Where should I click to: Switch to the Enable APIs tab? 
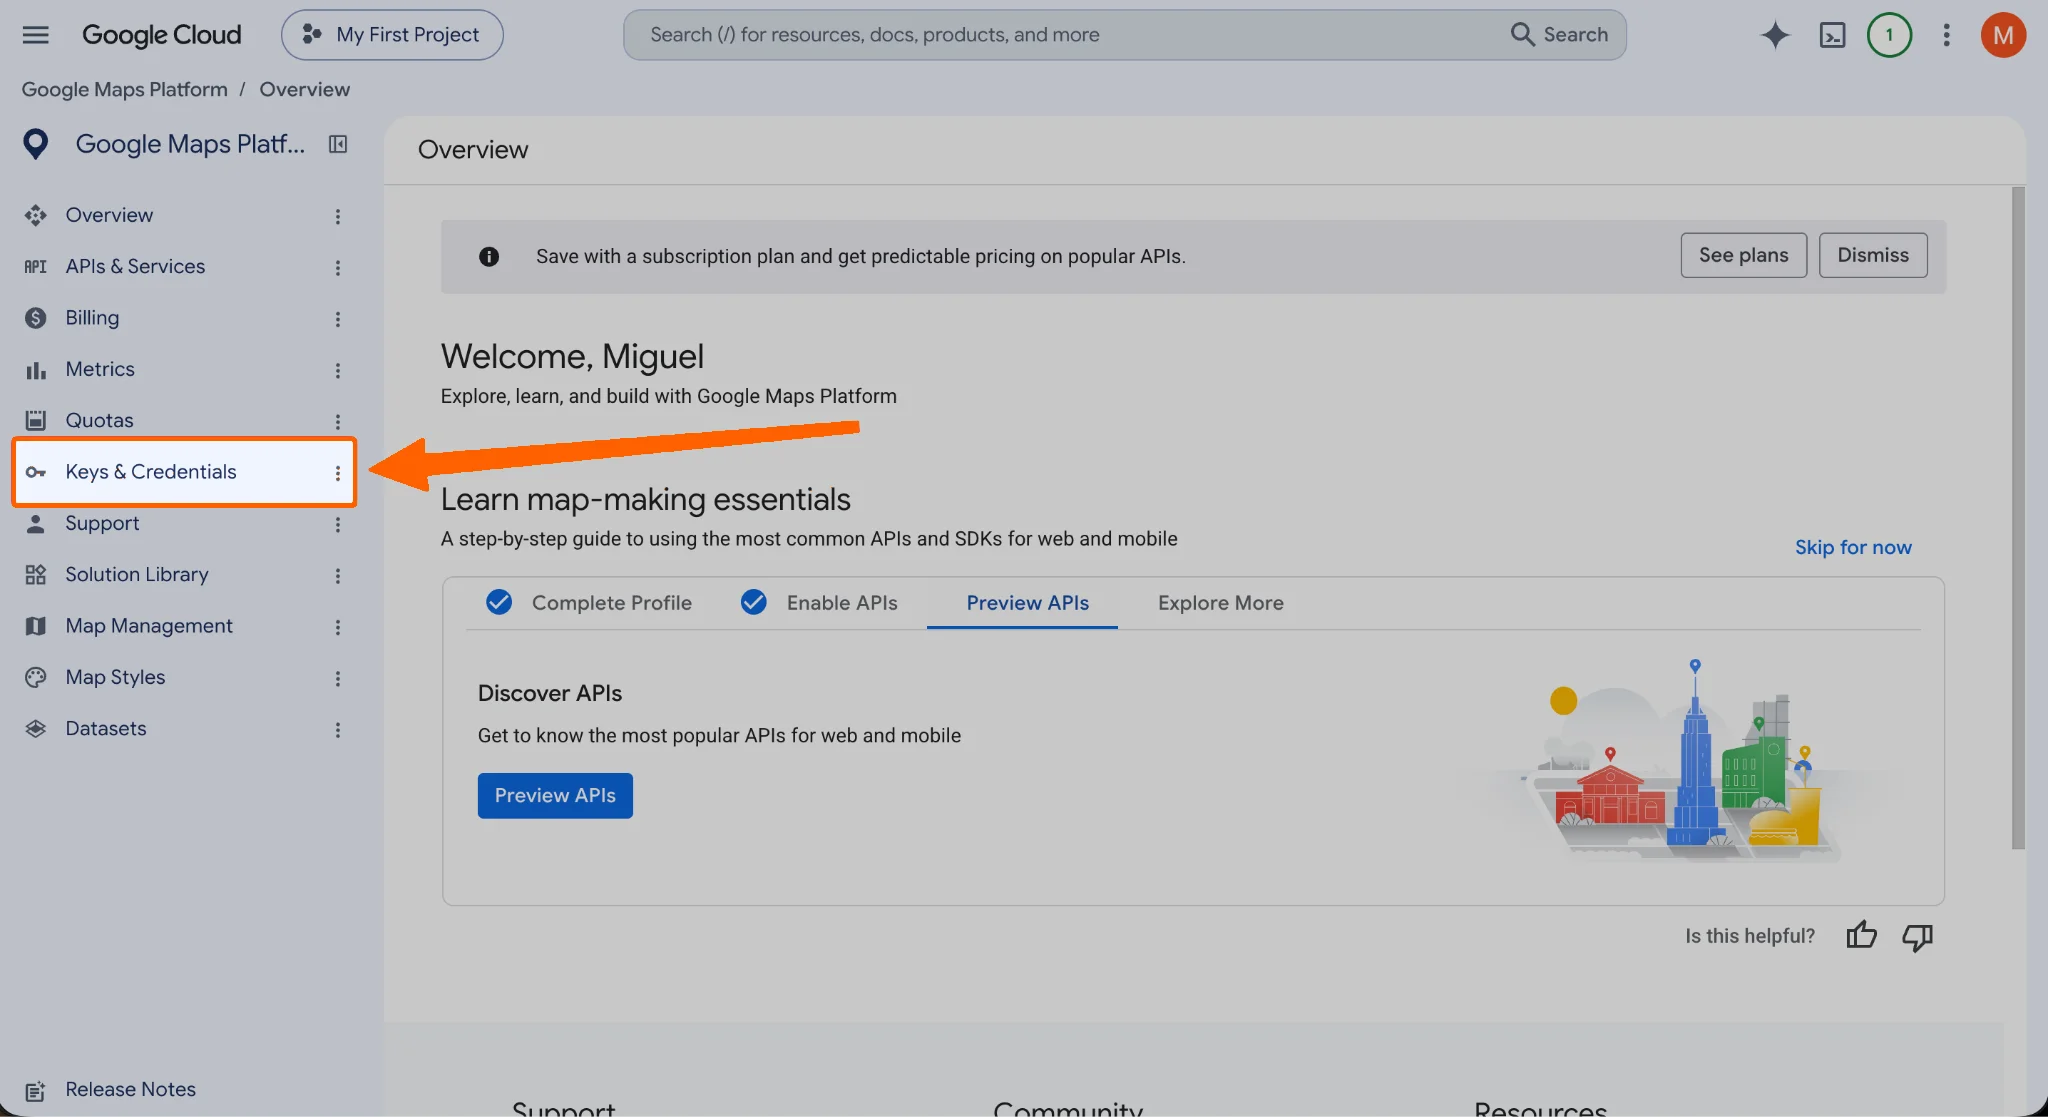[820, 602]
